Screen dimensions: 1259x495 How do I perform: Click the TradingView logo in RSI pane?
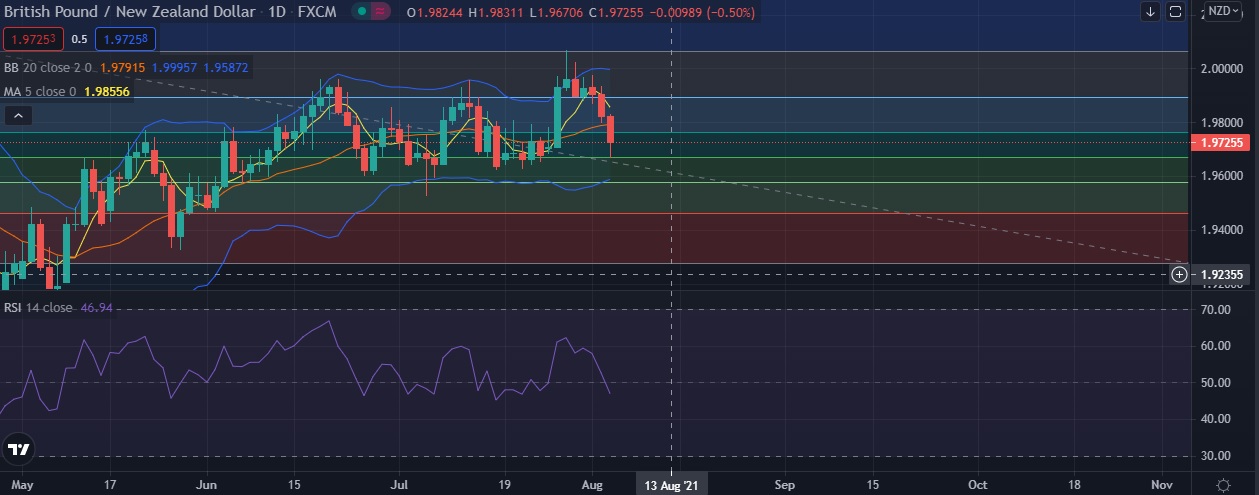18,449
